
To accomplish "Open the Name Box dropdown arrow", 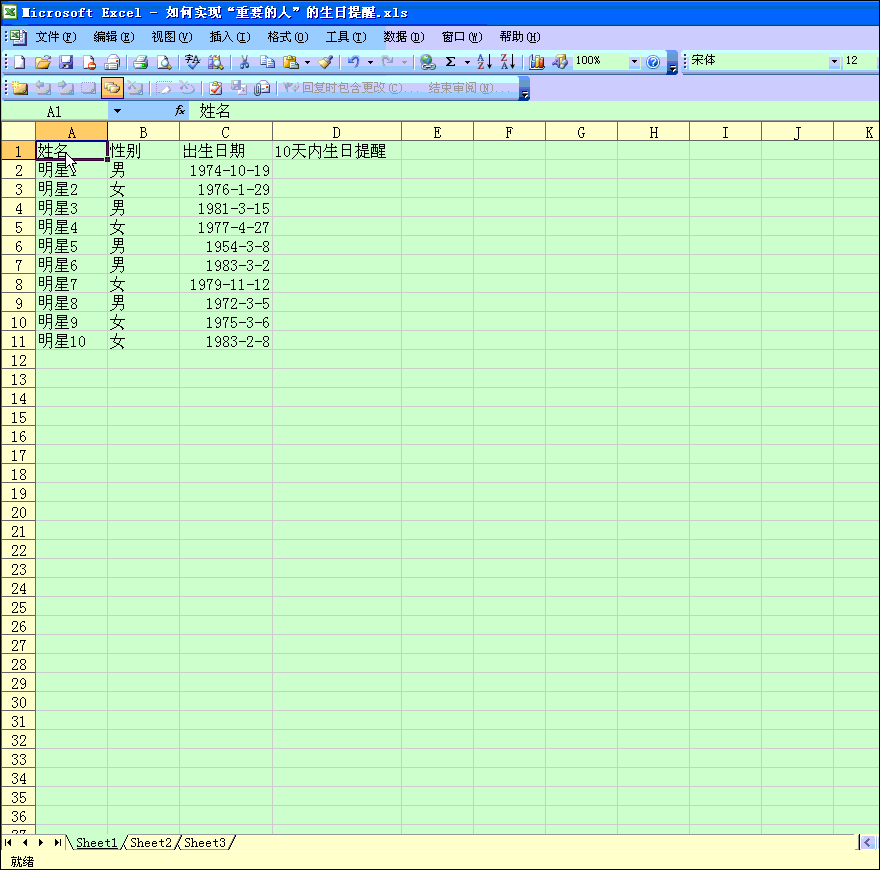I will 117,111.
